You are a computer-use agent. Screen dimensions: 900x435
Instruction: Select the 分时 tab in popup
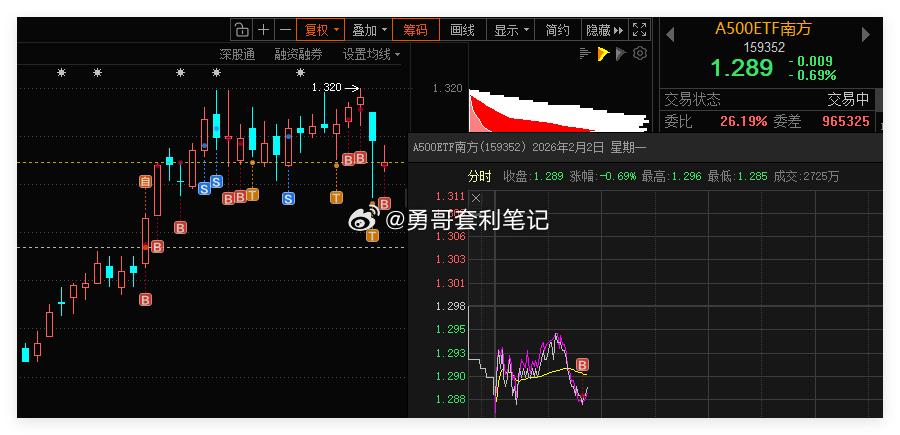coord(480,176)
